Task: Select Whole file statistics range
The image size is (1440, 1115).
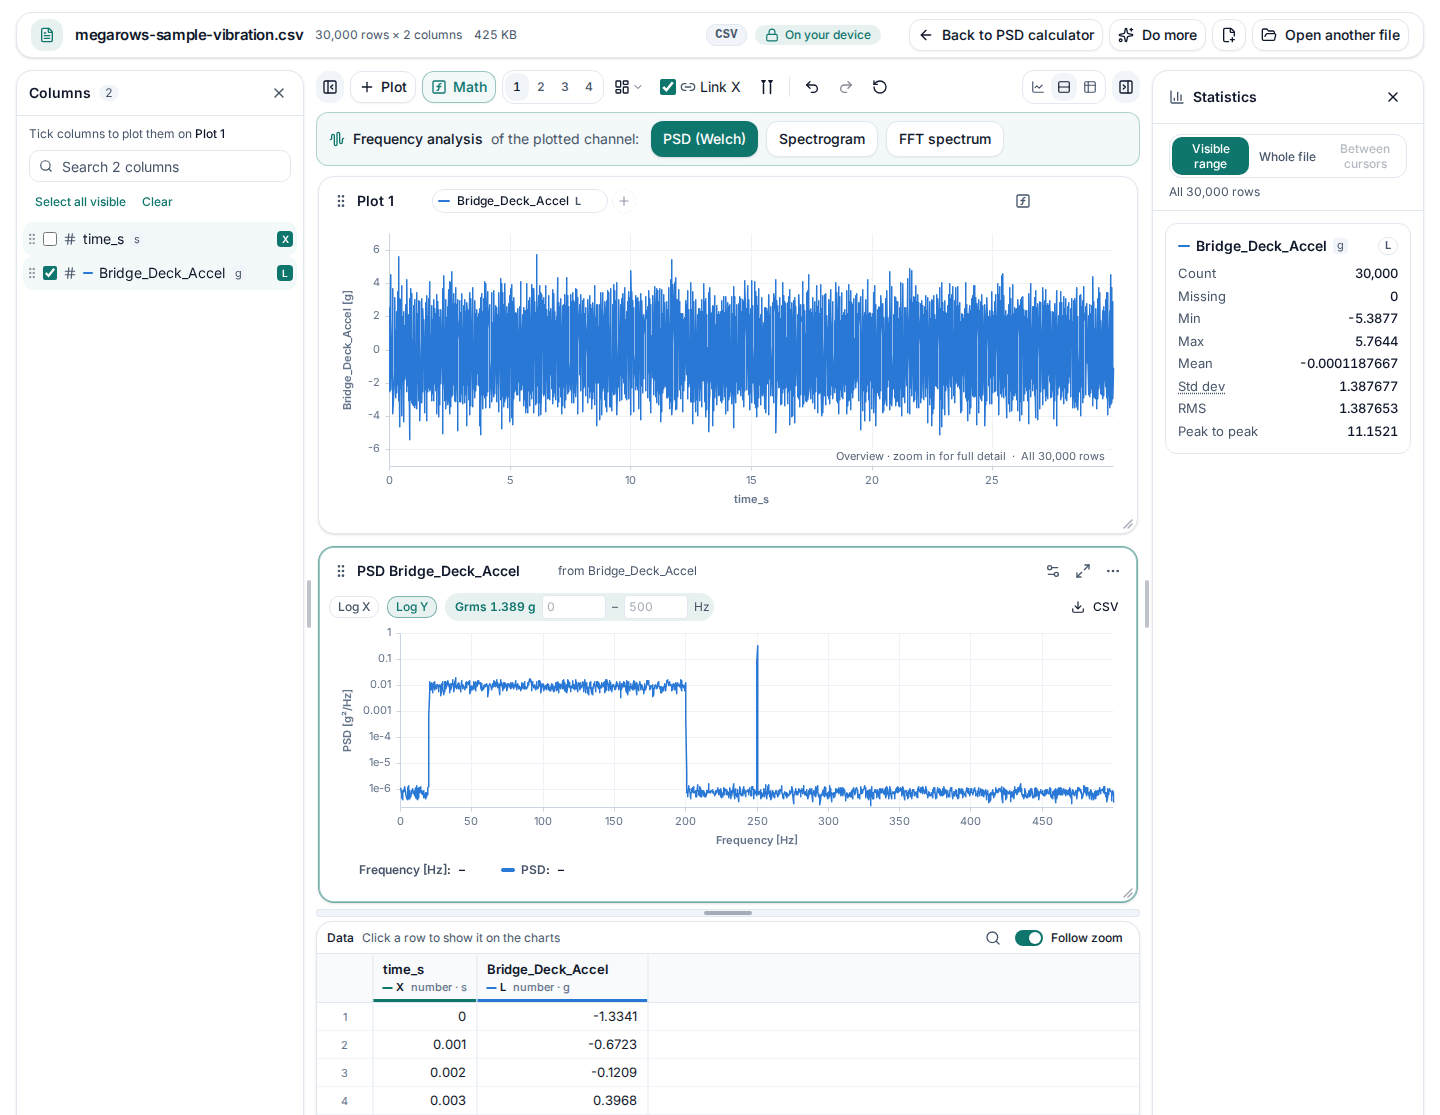Action: click(x=1287, y=157)
